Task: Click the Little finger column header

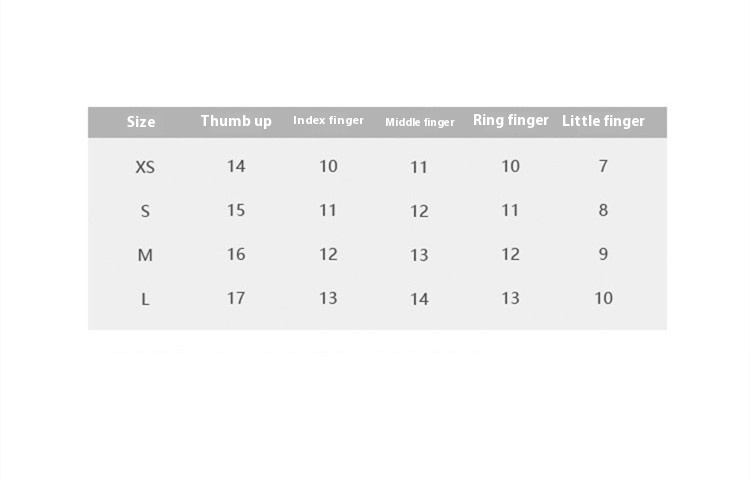Action: click(x=603, y=121)
